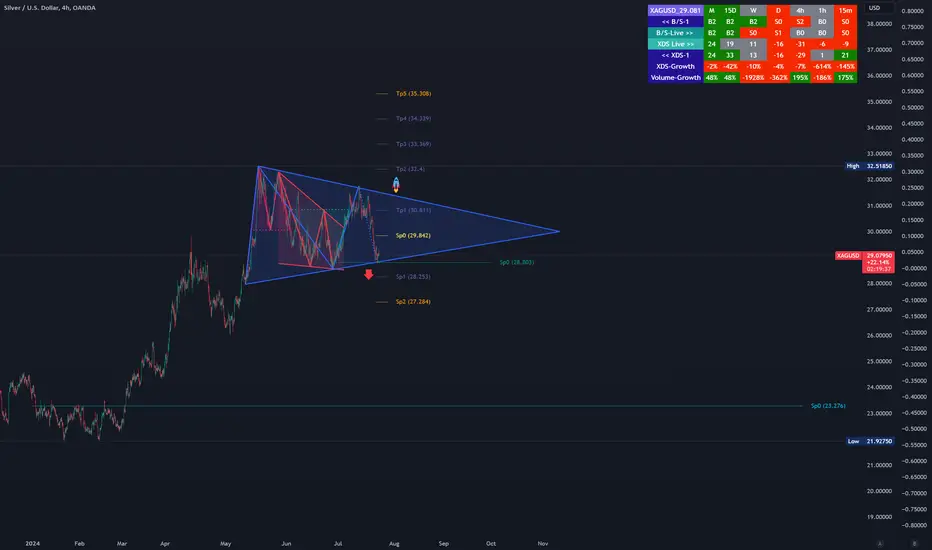The height and width of the screenshot is (550, 932).
Task: Click the -31 cell in XDS Live row
Action: coord(800,44)
